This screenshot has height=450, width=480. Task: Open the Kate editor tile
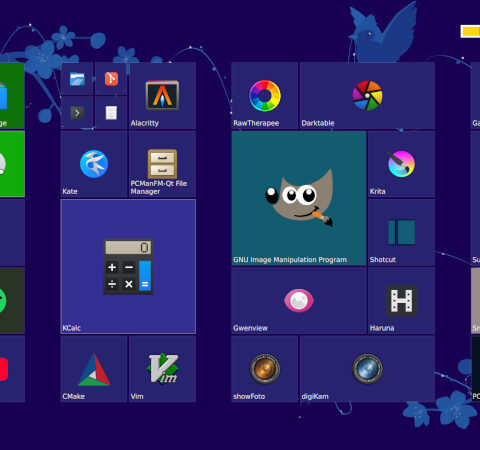click(94, 164)
